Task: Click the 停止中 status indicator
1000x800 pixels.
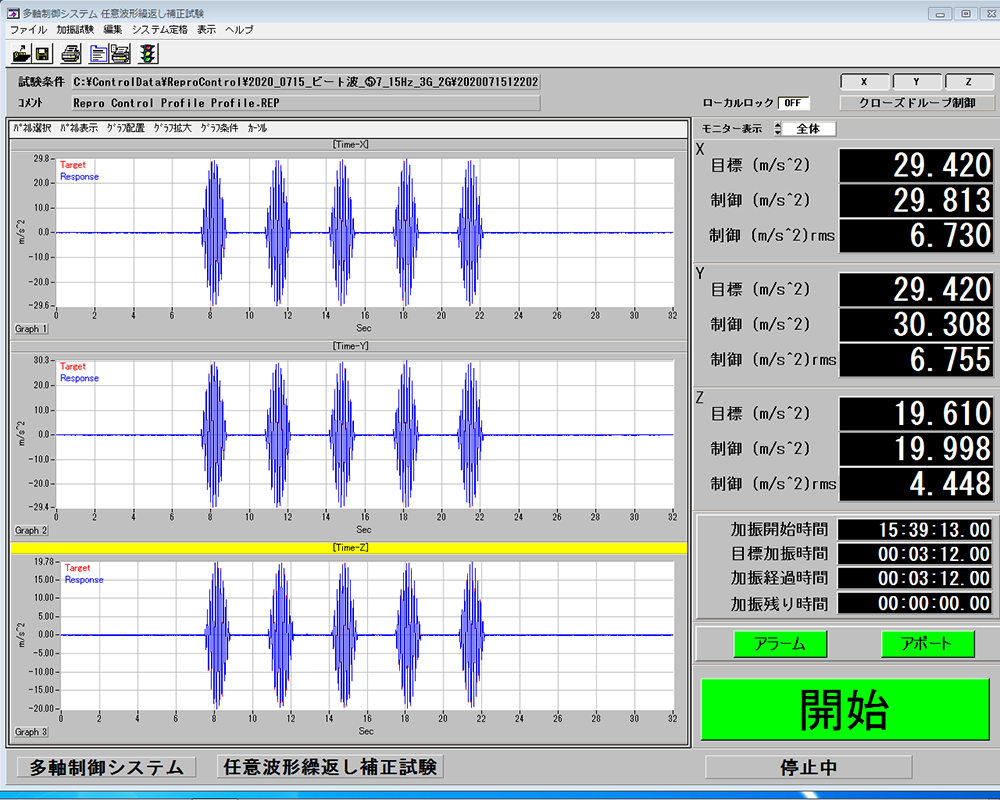Action: [x=809, y=767]
